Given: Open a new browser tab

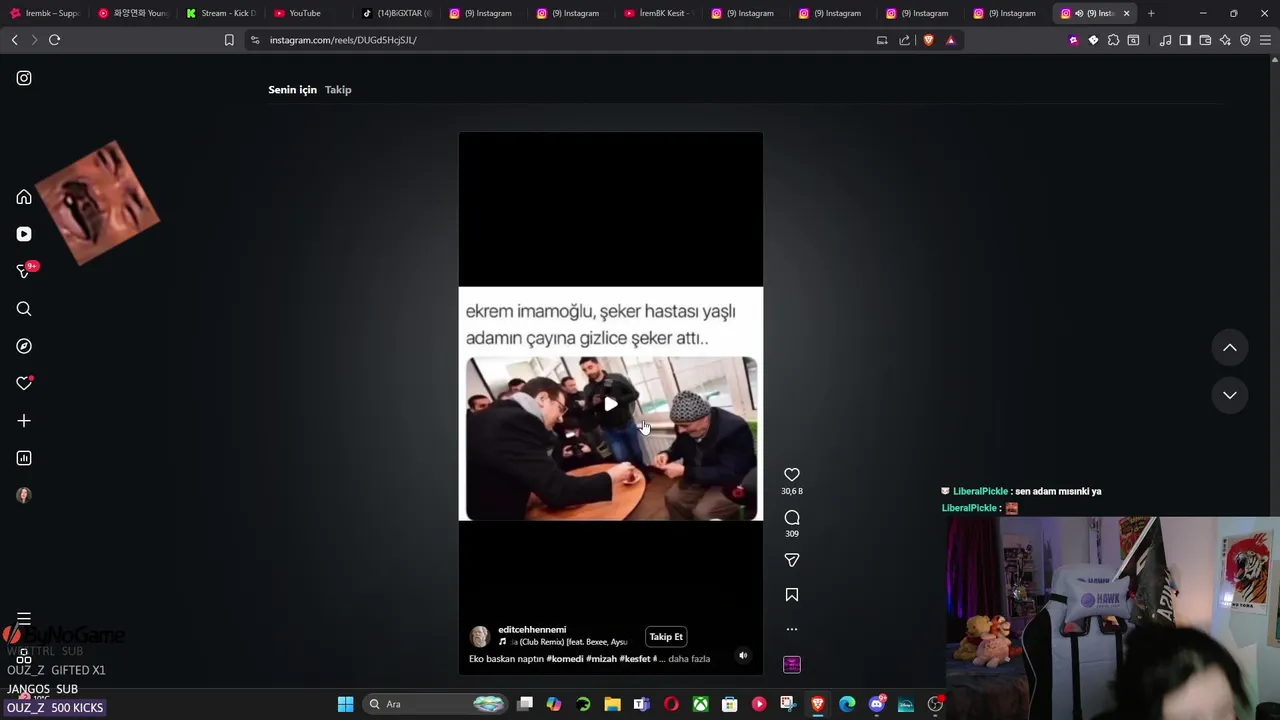Looking at the screenshot, I should tap(1151, 13).
